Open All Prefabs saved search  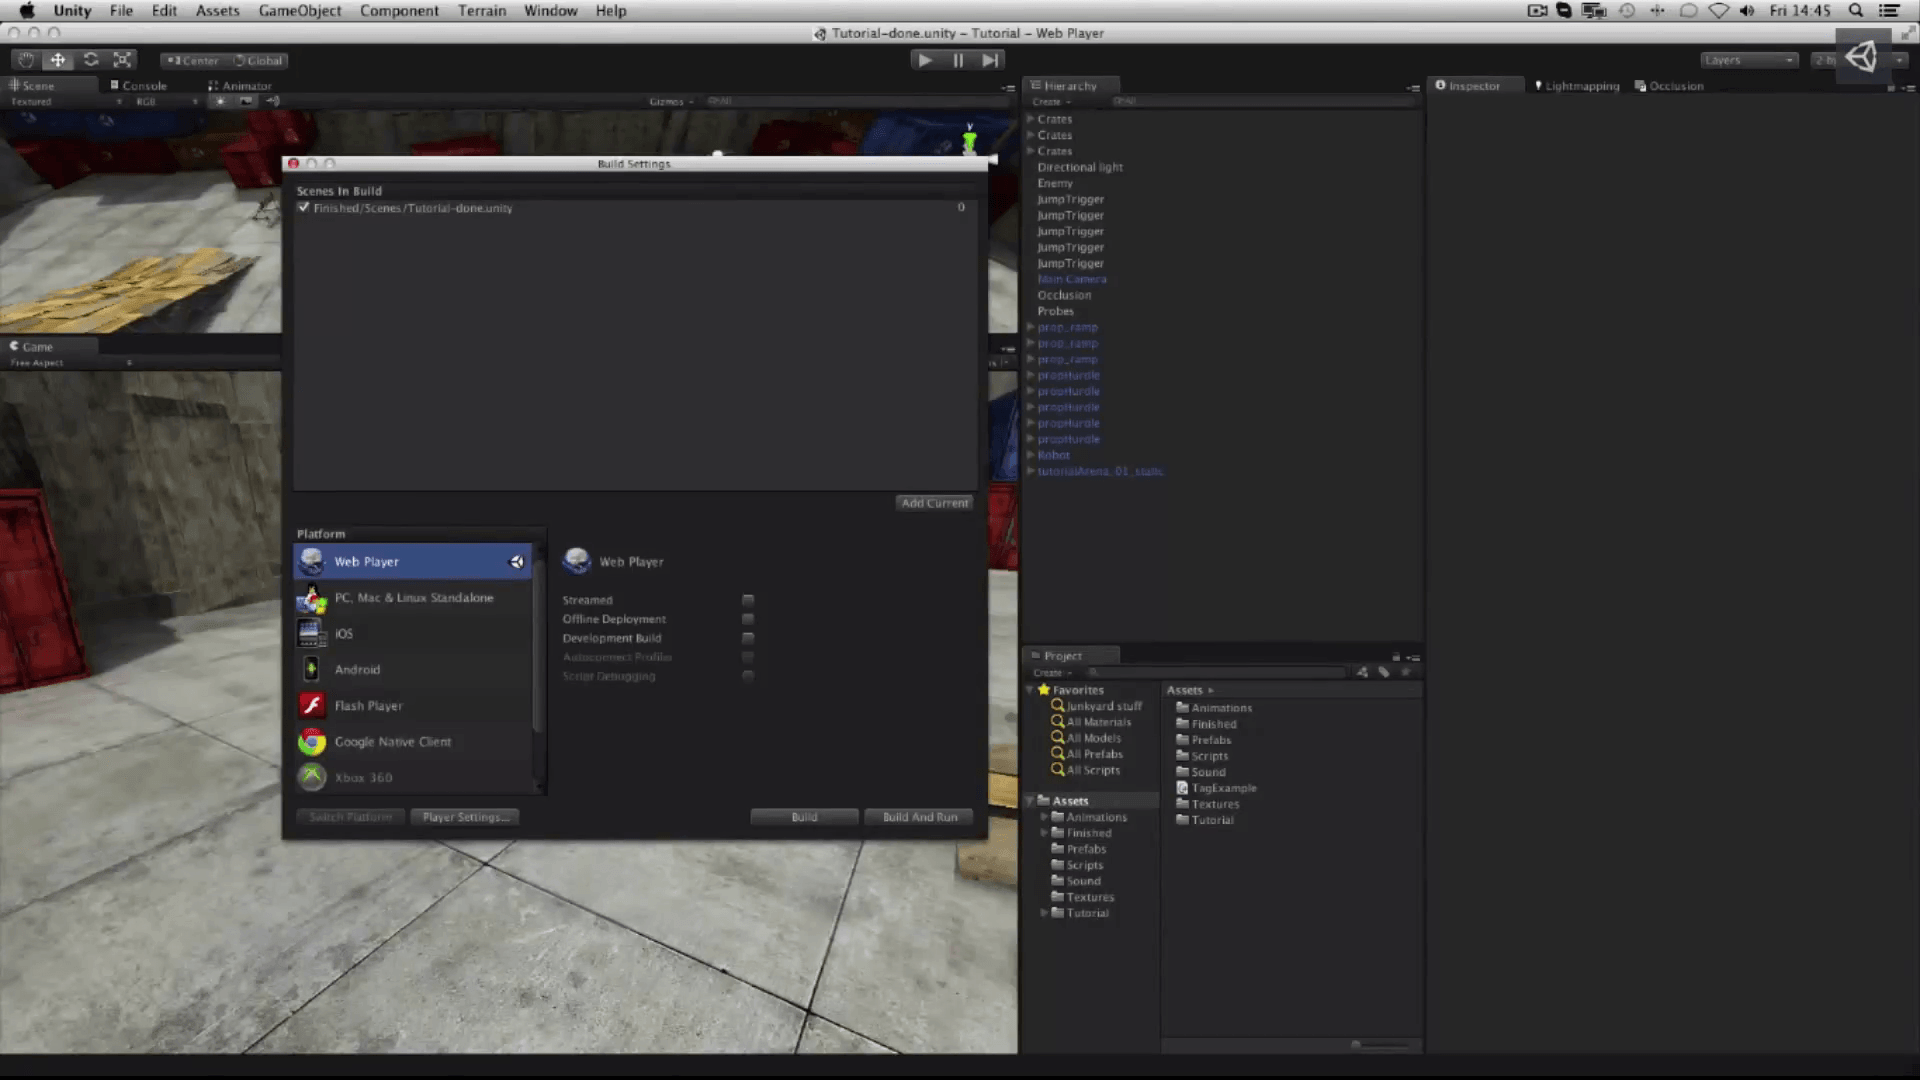tap(1087, 754)
